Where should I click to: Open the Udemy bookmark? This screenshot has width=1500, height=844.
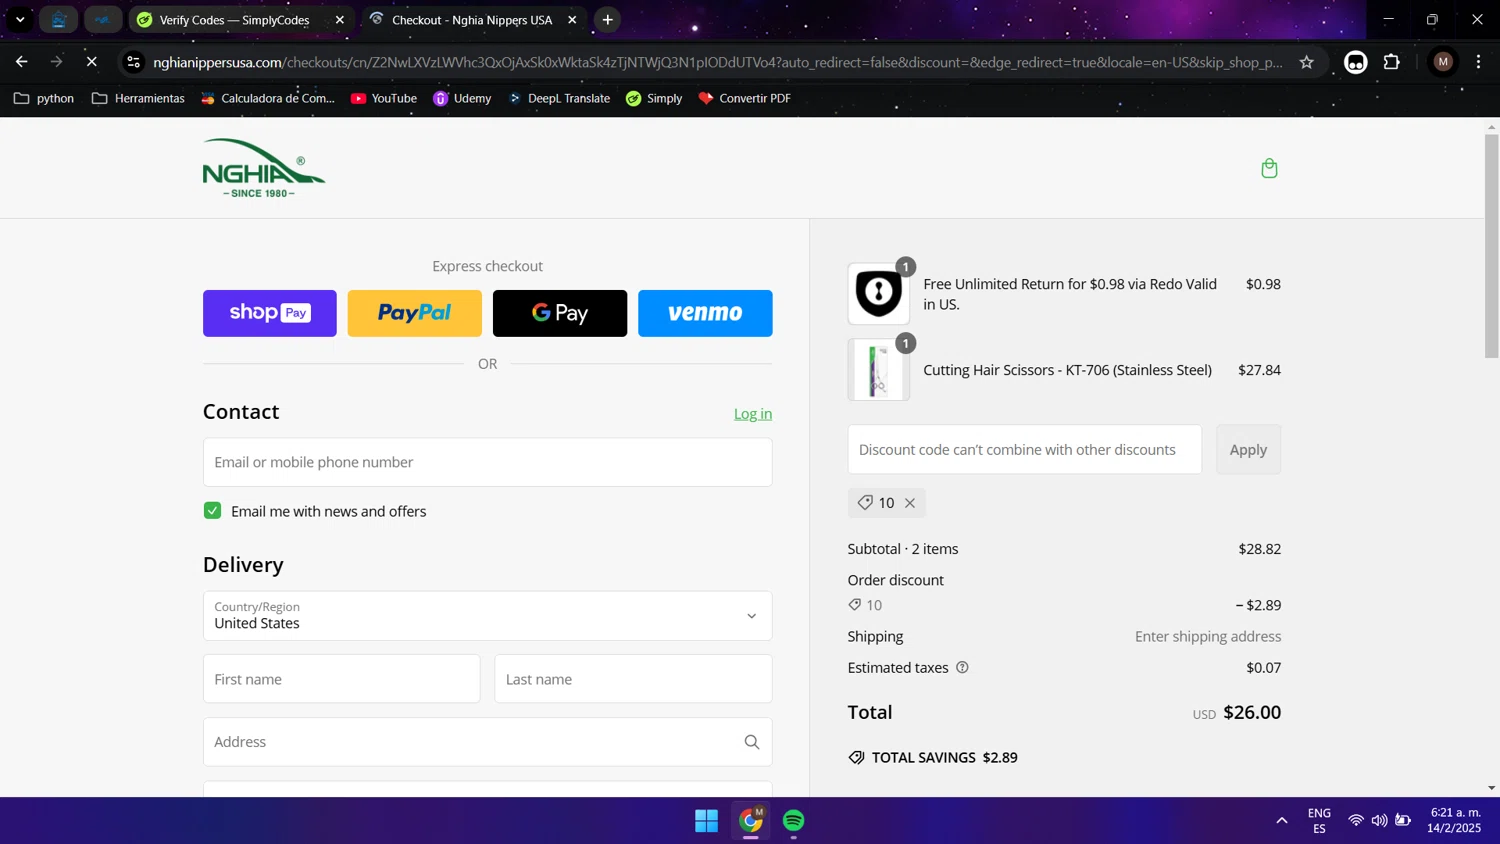tap(462, 98)
